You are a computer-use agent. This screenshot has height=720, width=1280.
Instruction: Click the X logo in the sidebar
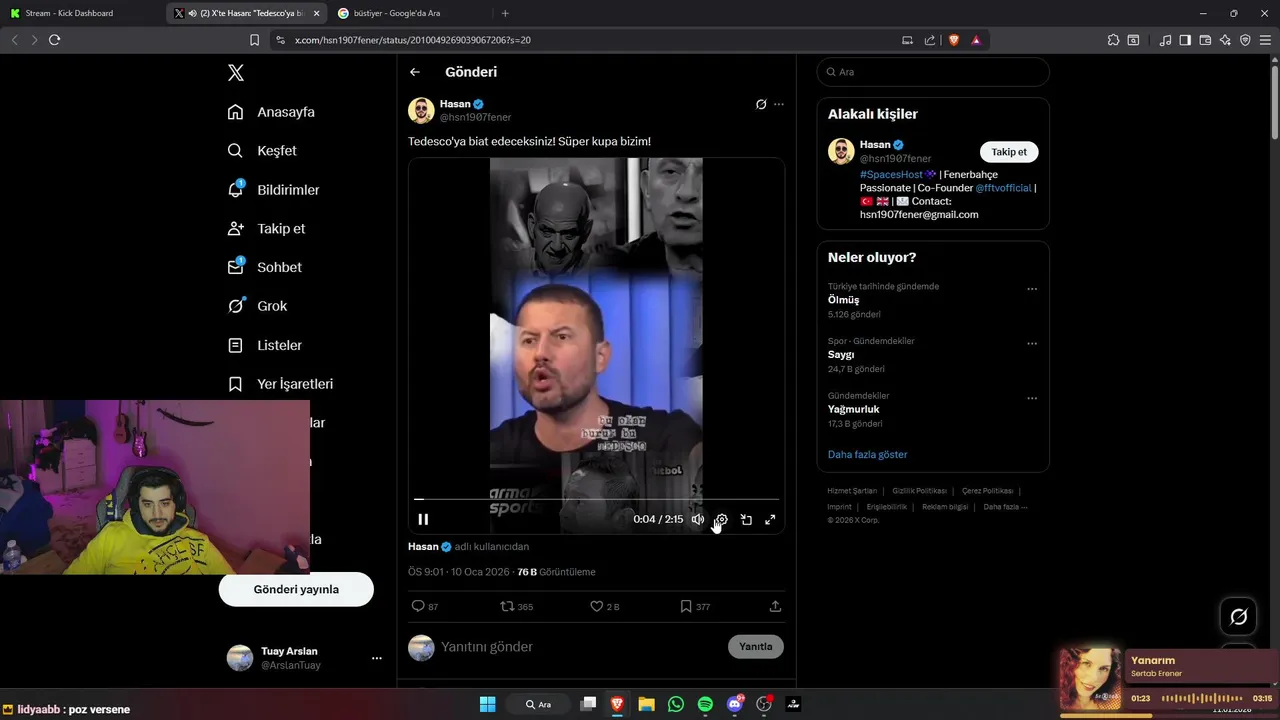(x=235, y=72)
